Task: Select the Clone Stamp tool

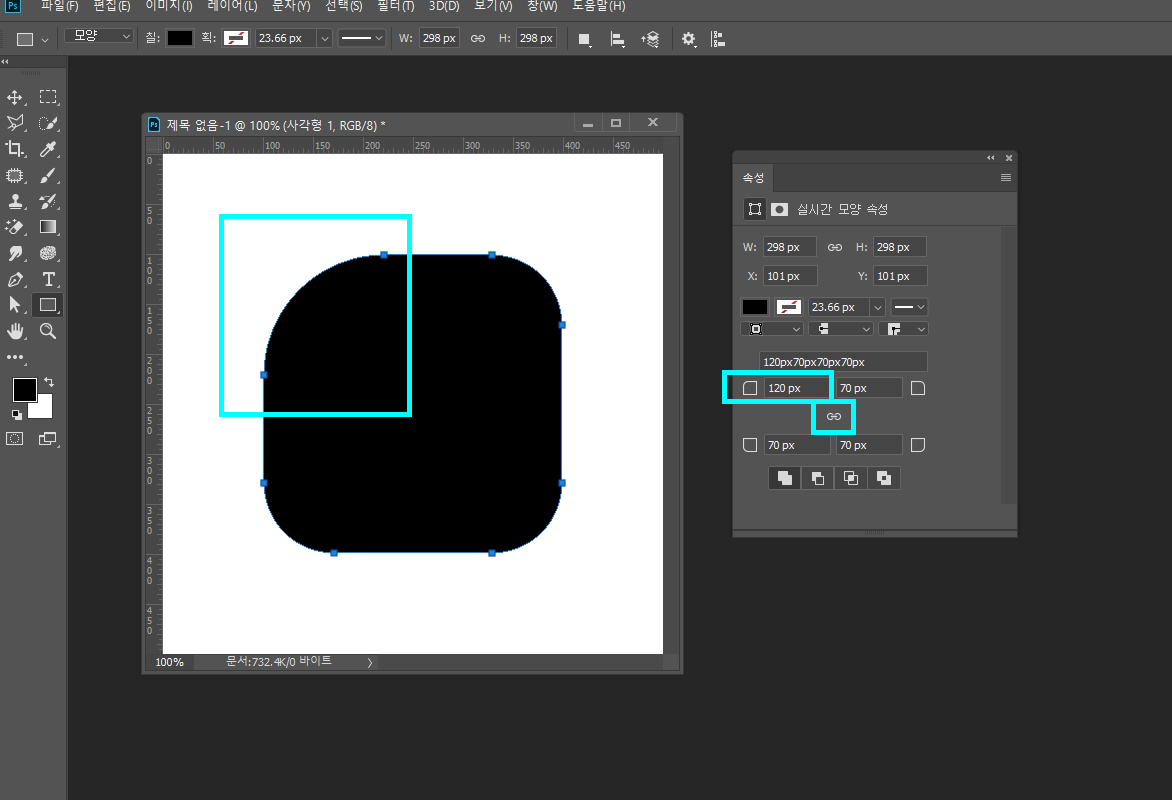Action: (14, 201)
